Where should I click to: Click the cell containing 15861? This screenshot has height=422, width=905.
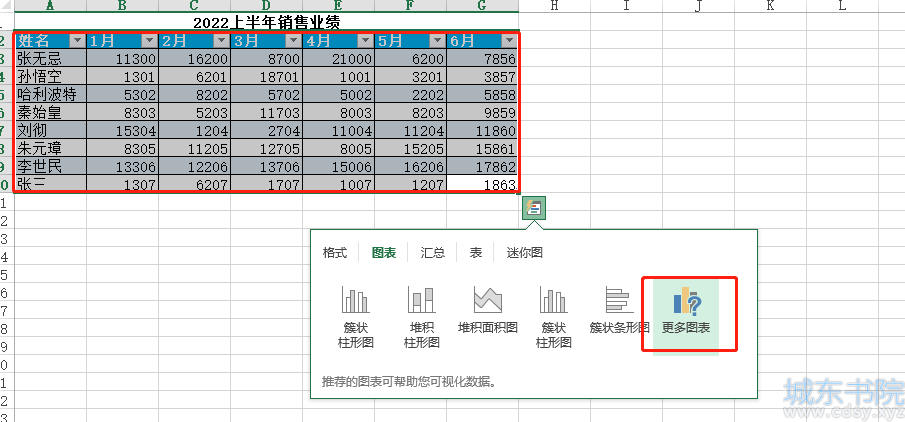482,148
